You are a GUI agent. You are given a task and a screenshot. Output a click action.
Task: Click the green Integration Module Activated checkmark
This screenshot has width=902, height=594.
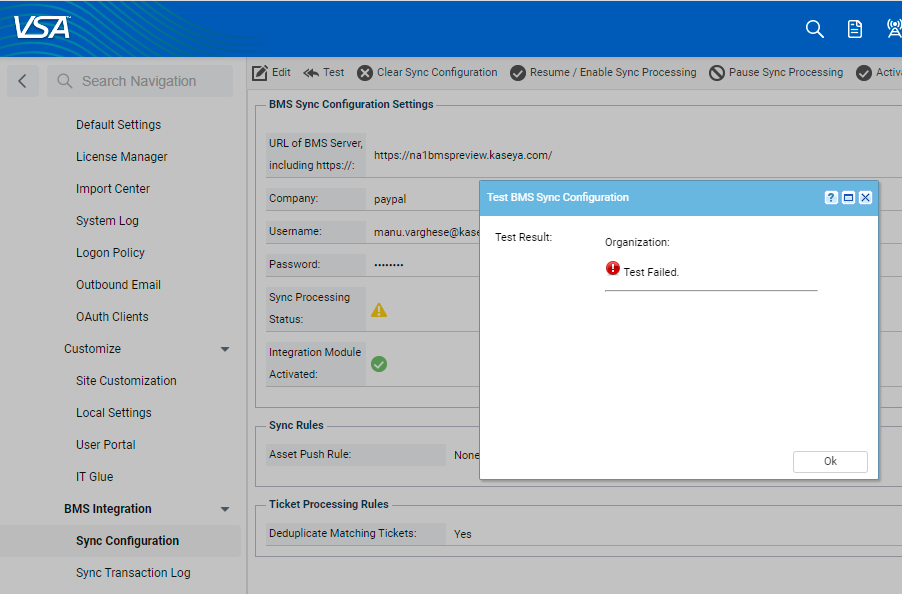click(x=379, y=364)
